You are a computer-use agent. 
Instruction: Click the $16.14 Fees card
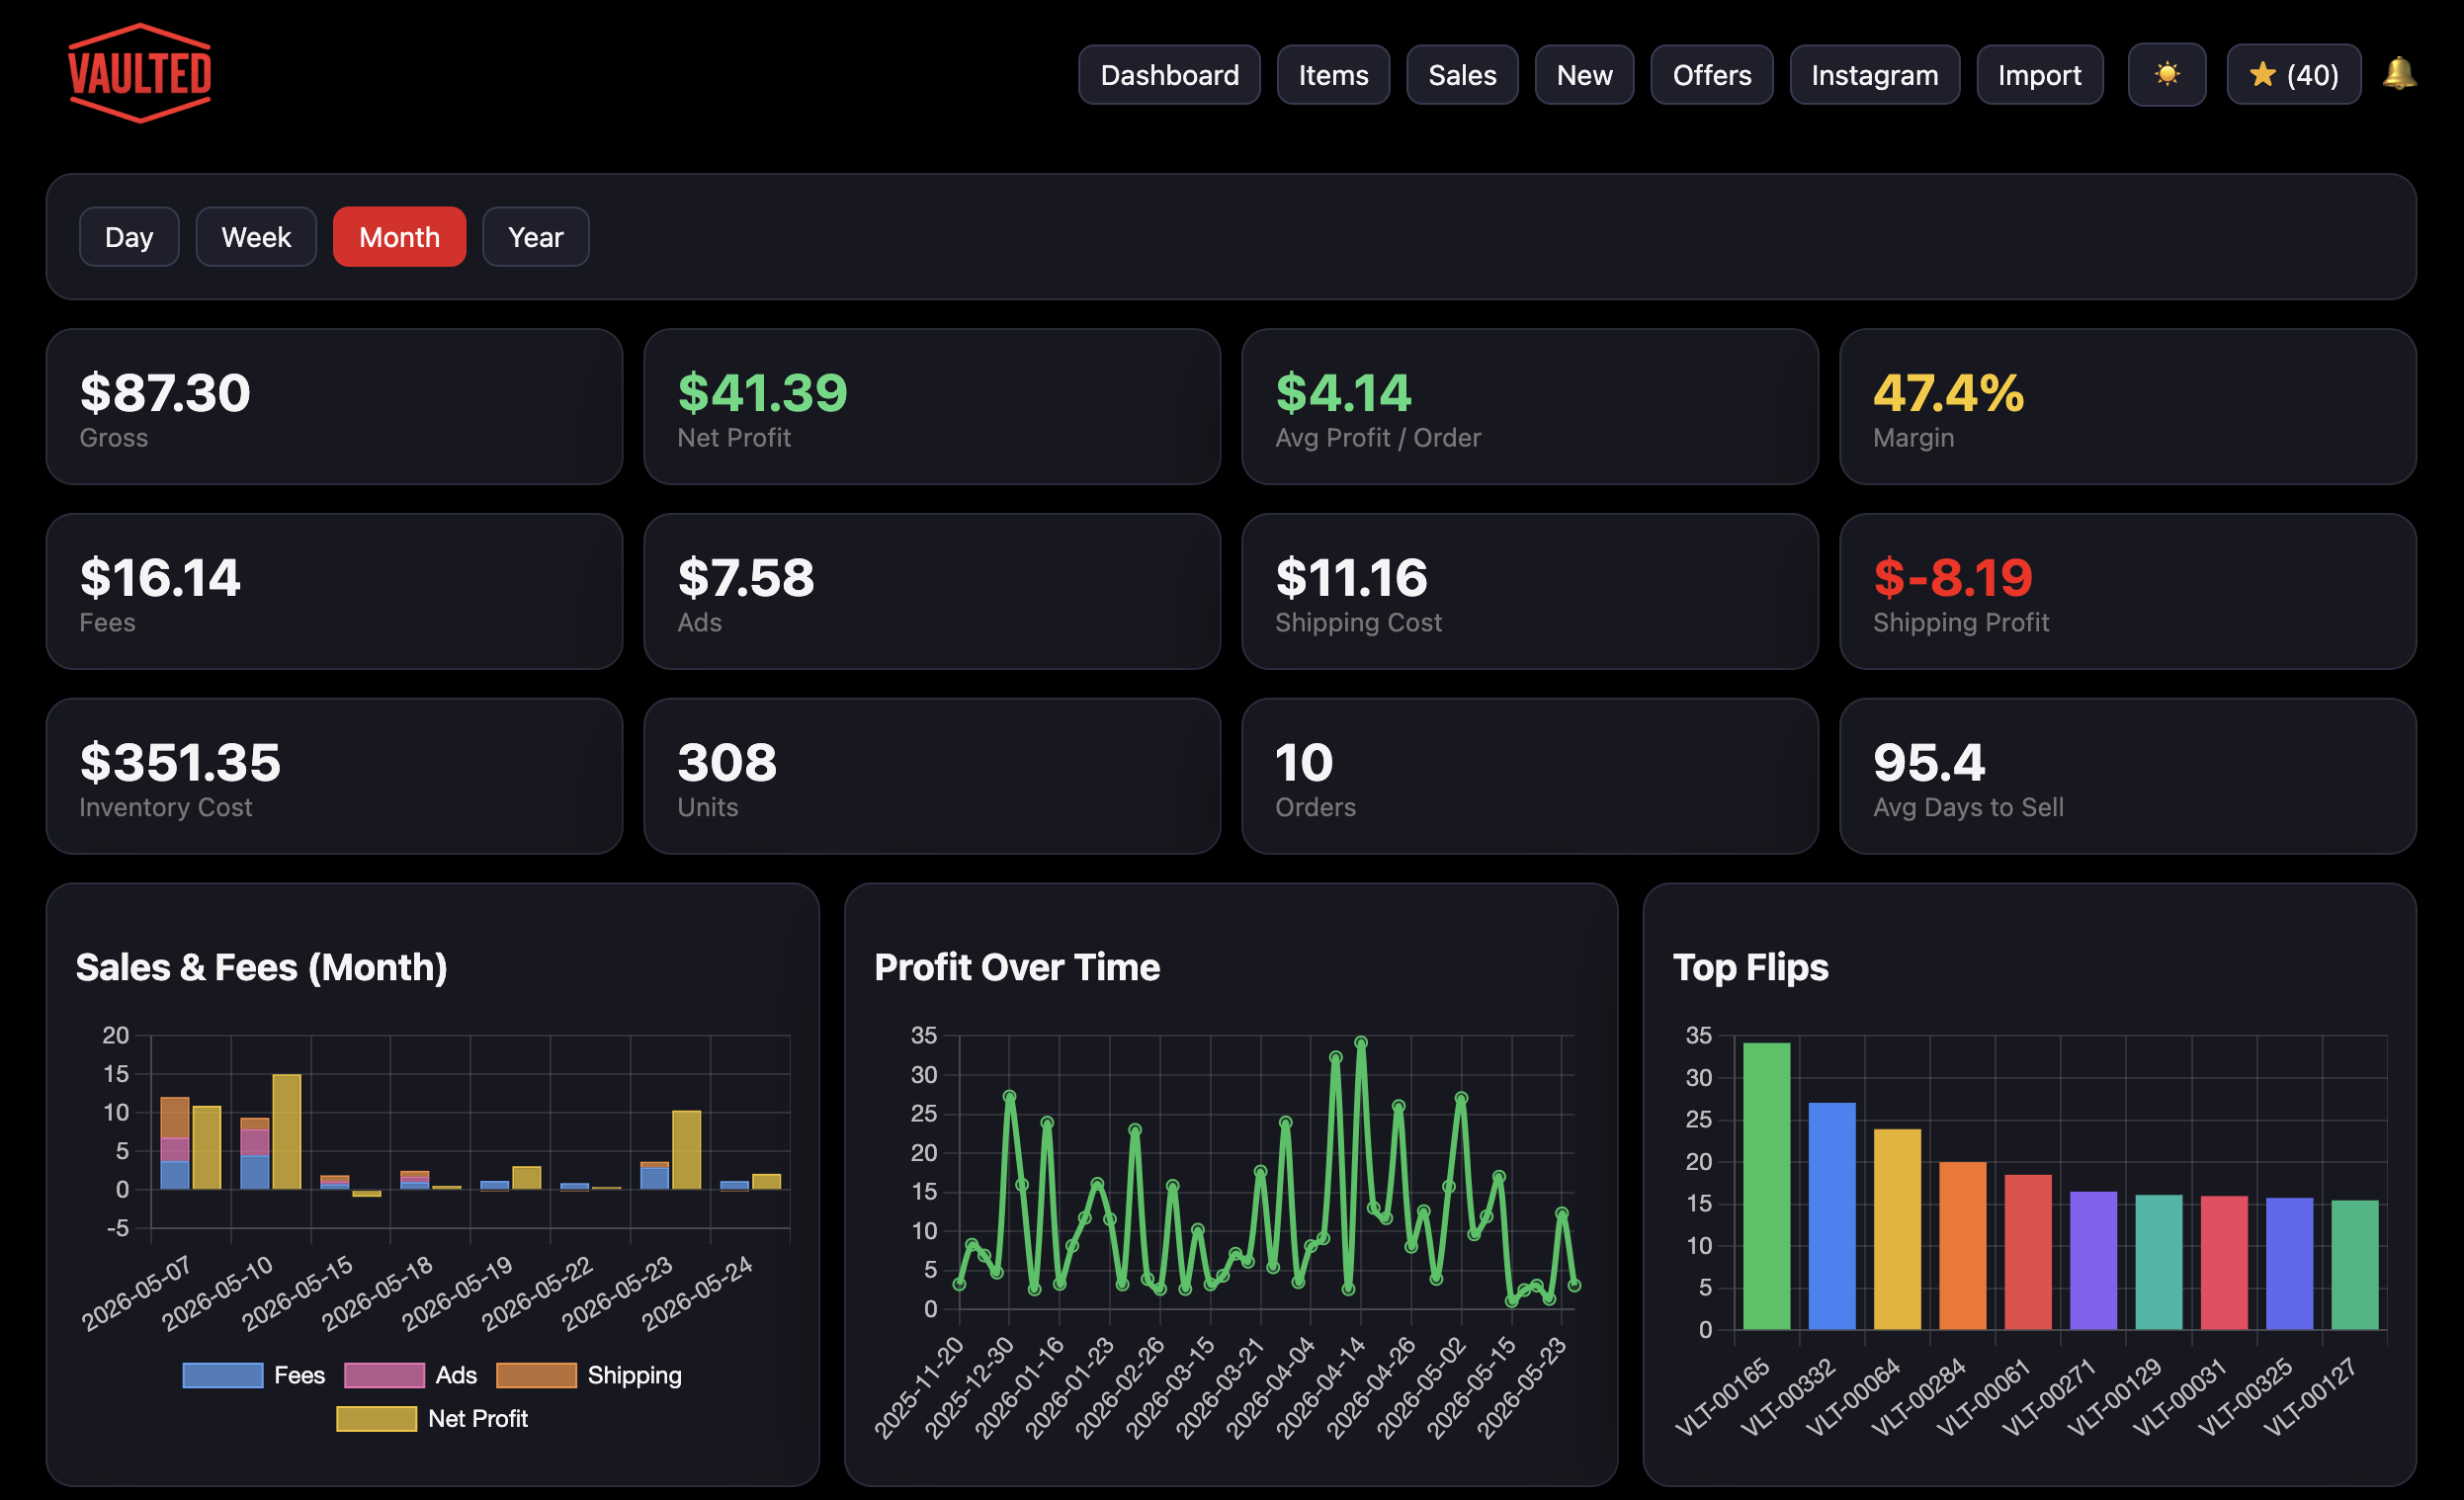pos(334,592)
